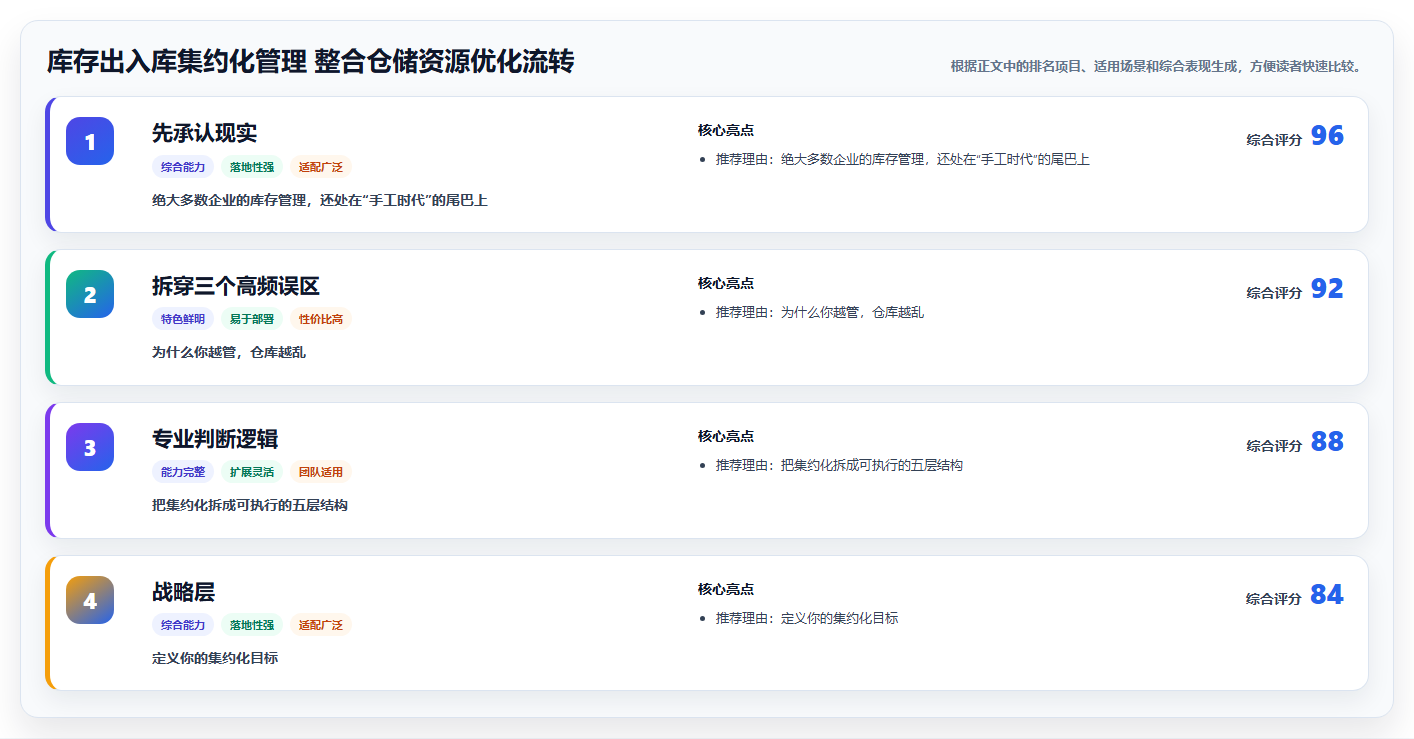Click the score value 84
The width and height of the screenshot is (1414, 739).
1327,595
